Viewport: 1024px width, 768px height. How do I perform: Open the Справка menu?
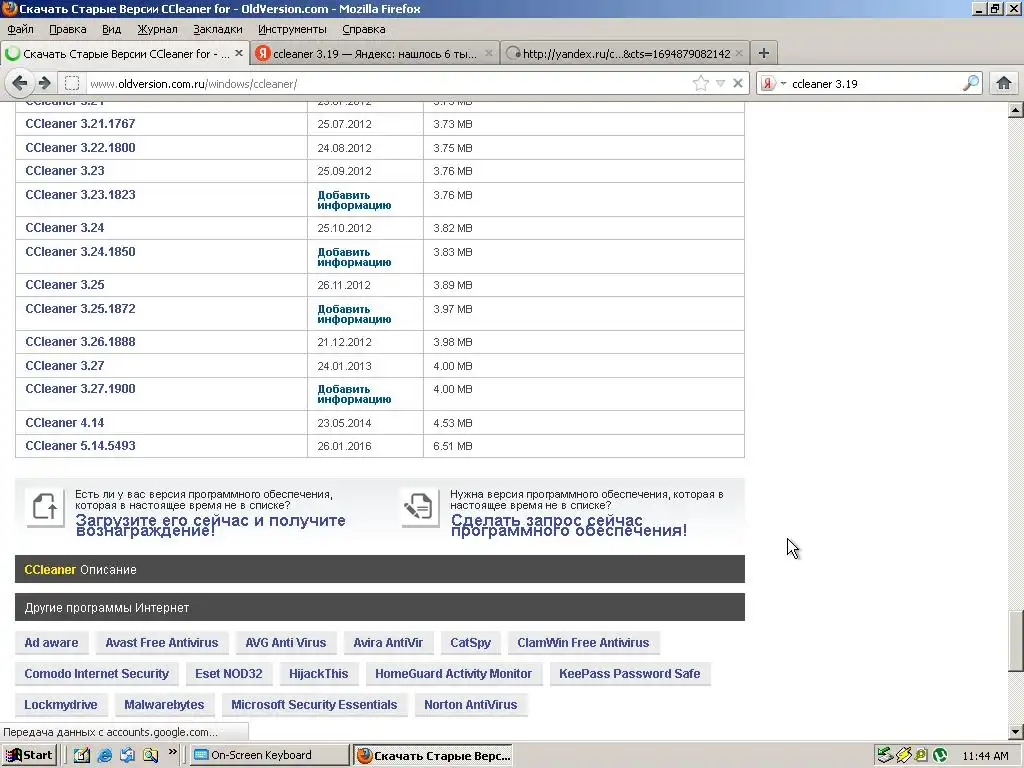(364, 29)
